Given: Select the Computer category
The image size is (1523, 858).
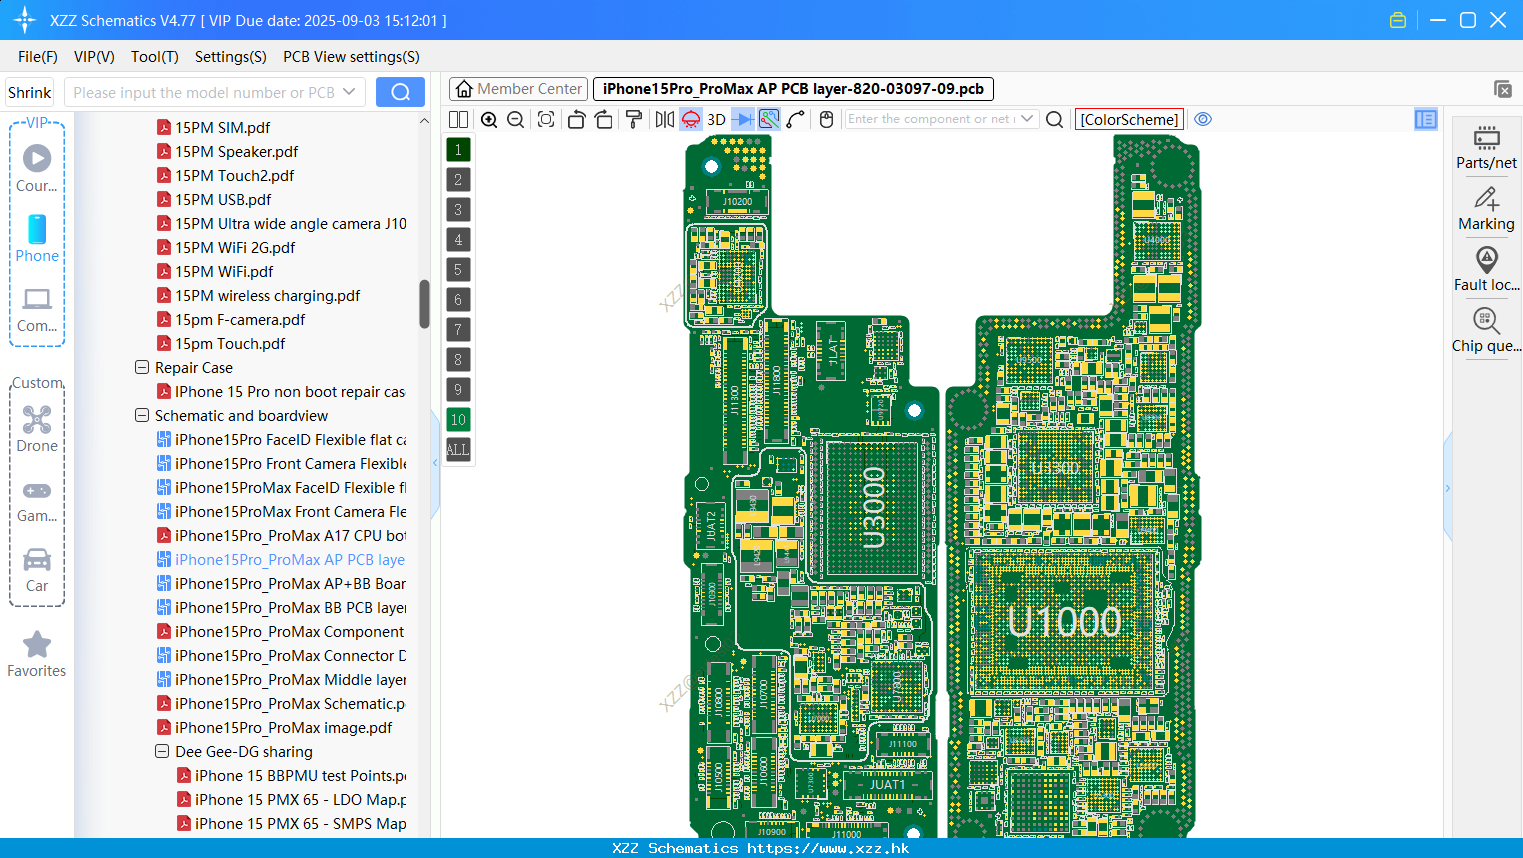Looking at the screenshot, I should (37, 309).
